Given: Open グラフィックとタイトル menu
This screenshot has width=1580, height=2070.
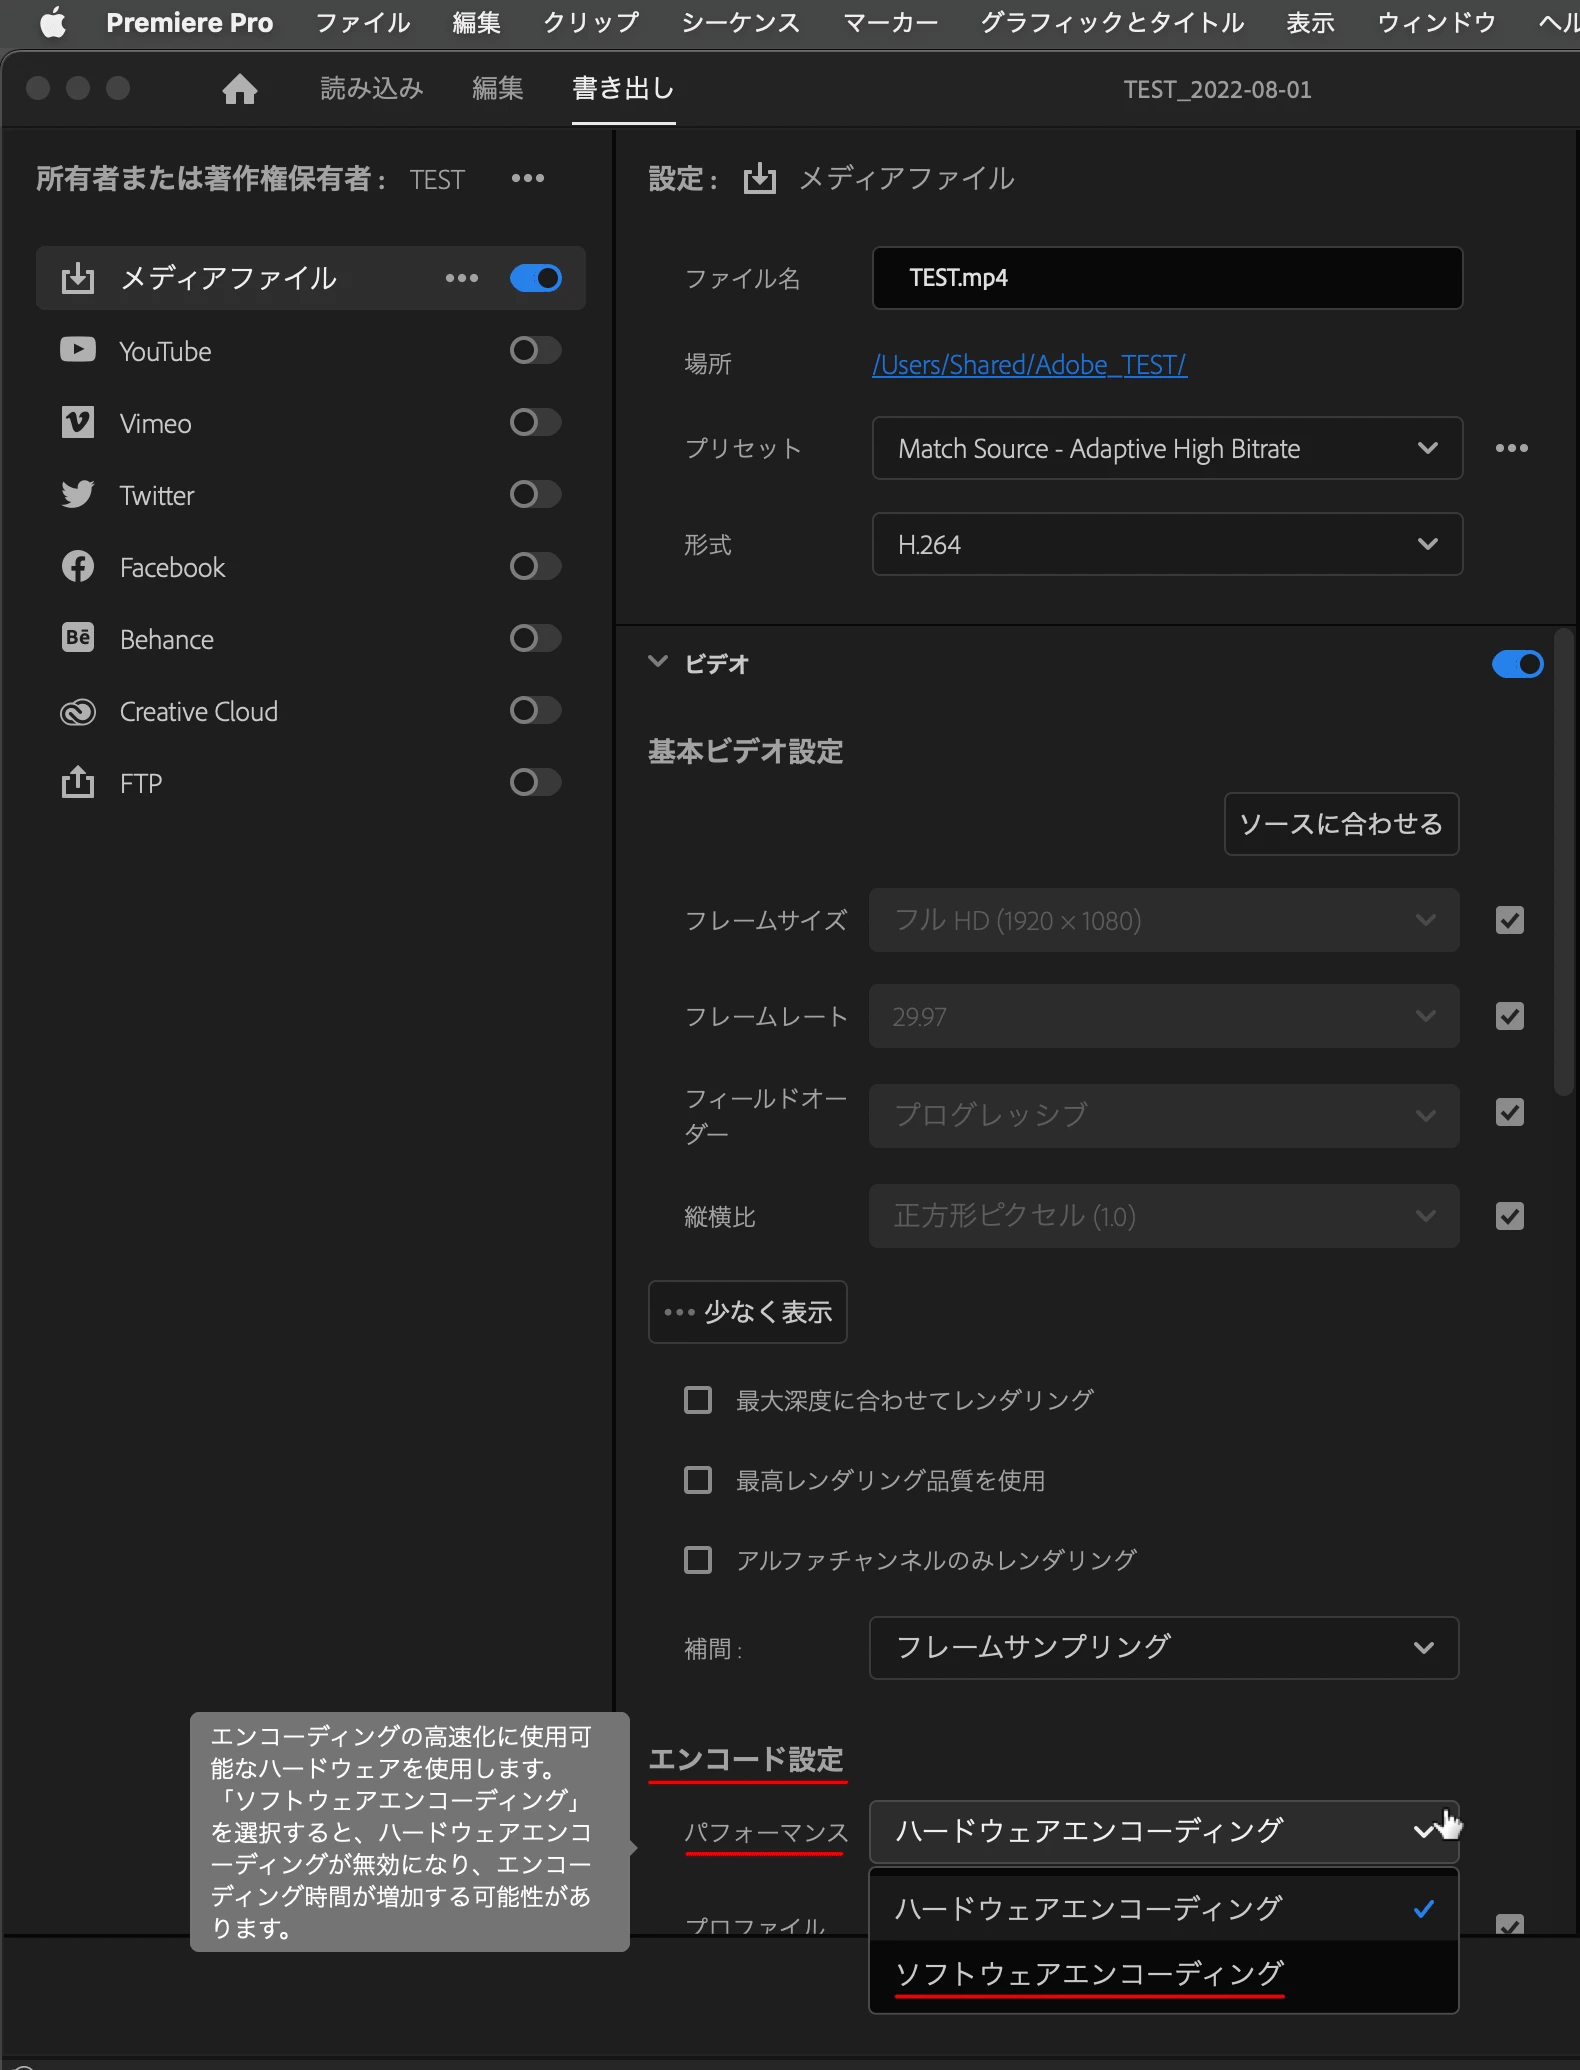Looking at the screenshot, I should pos(1112,22).
